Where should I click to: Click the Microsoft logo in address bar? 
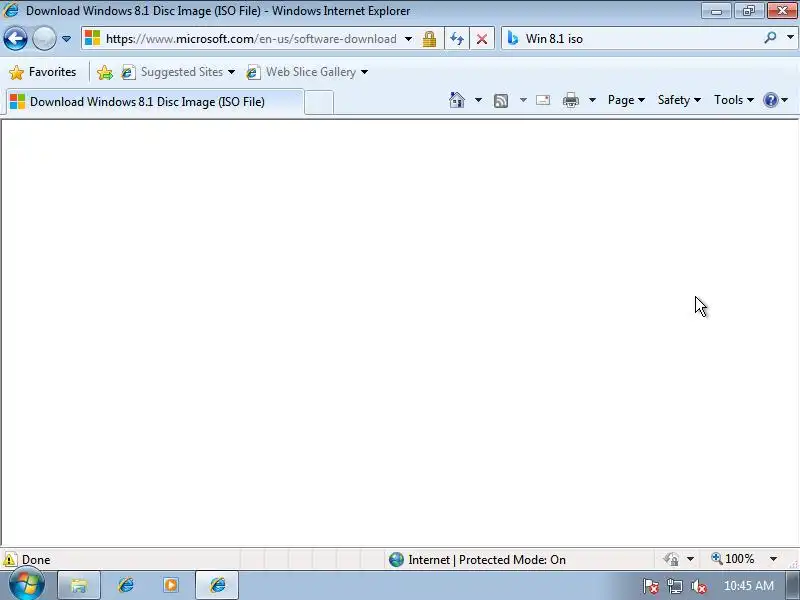[x=92, y=38]
